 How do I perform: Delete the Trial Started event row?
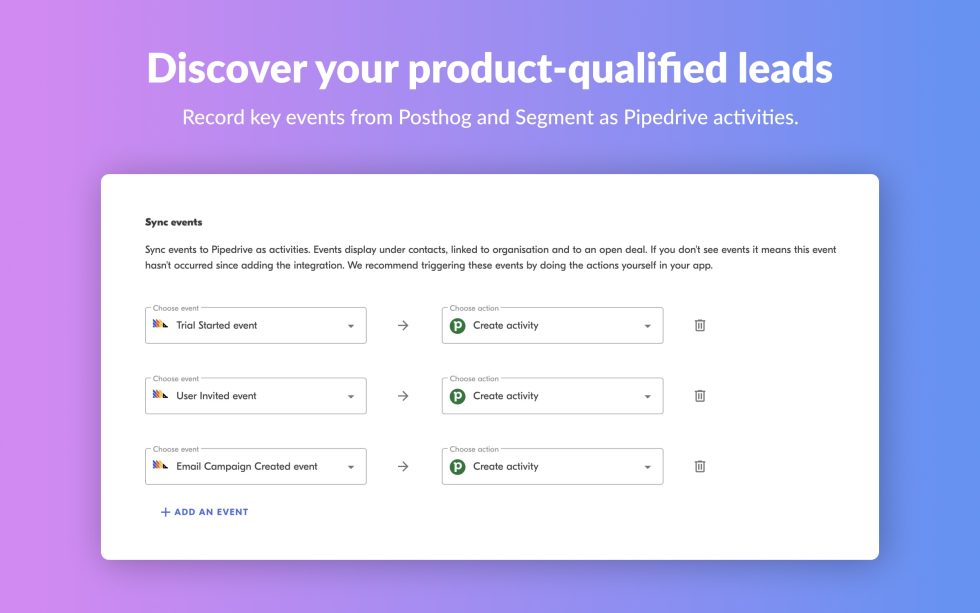[699, 326]
